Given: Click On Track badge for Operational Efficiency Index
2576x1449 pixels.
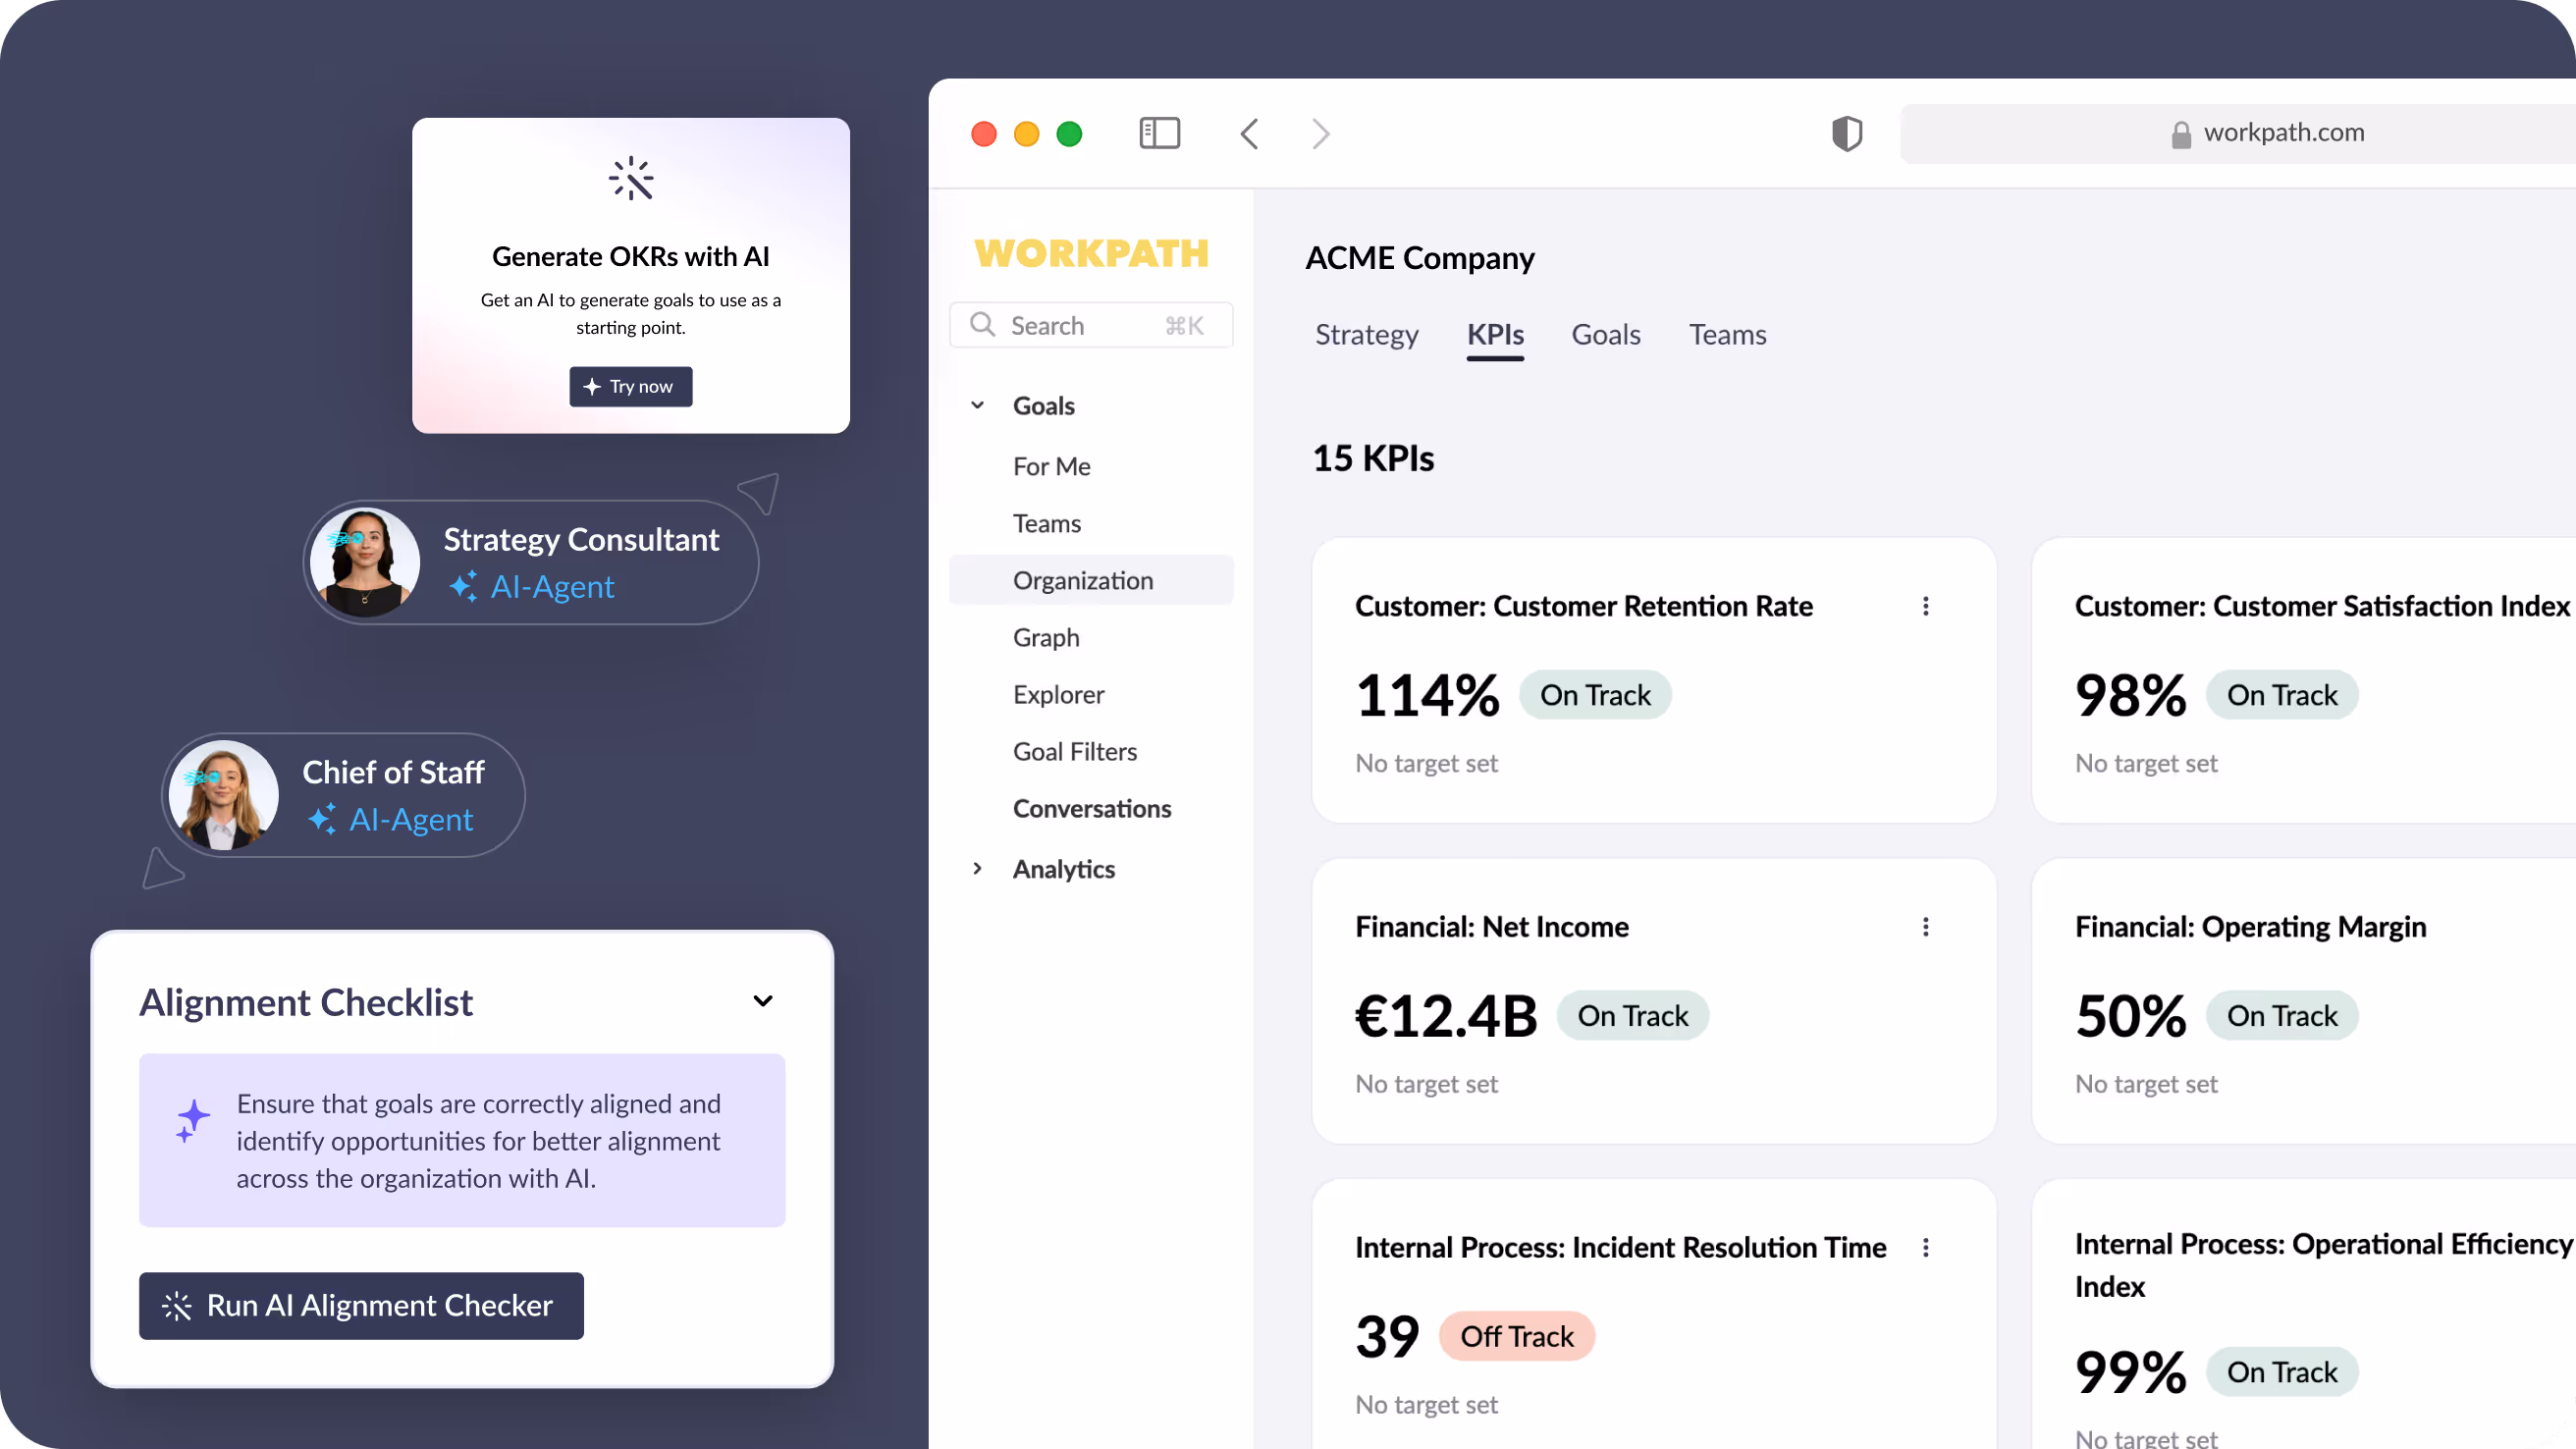Looking at the screenshot, I should click(x=2281, y=1372).
